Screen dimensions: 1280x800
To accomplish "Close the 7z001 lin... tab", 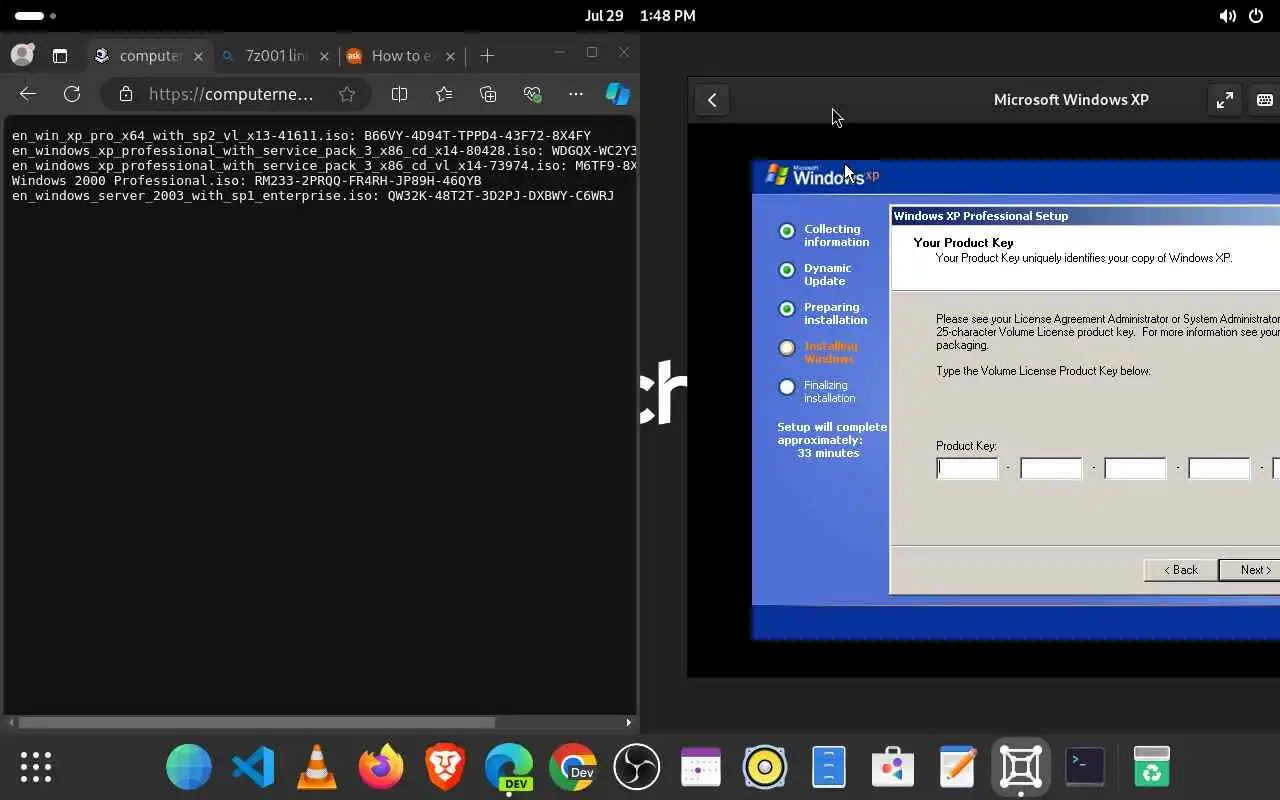I will pos(324,56).
